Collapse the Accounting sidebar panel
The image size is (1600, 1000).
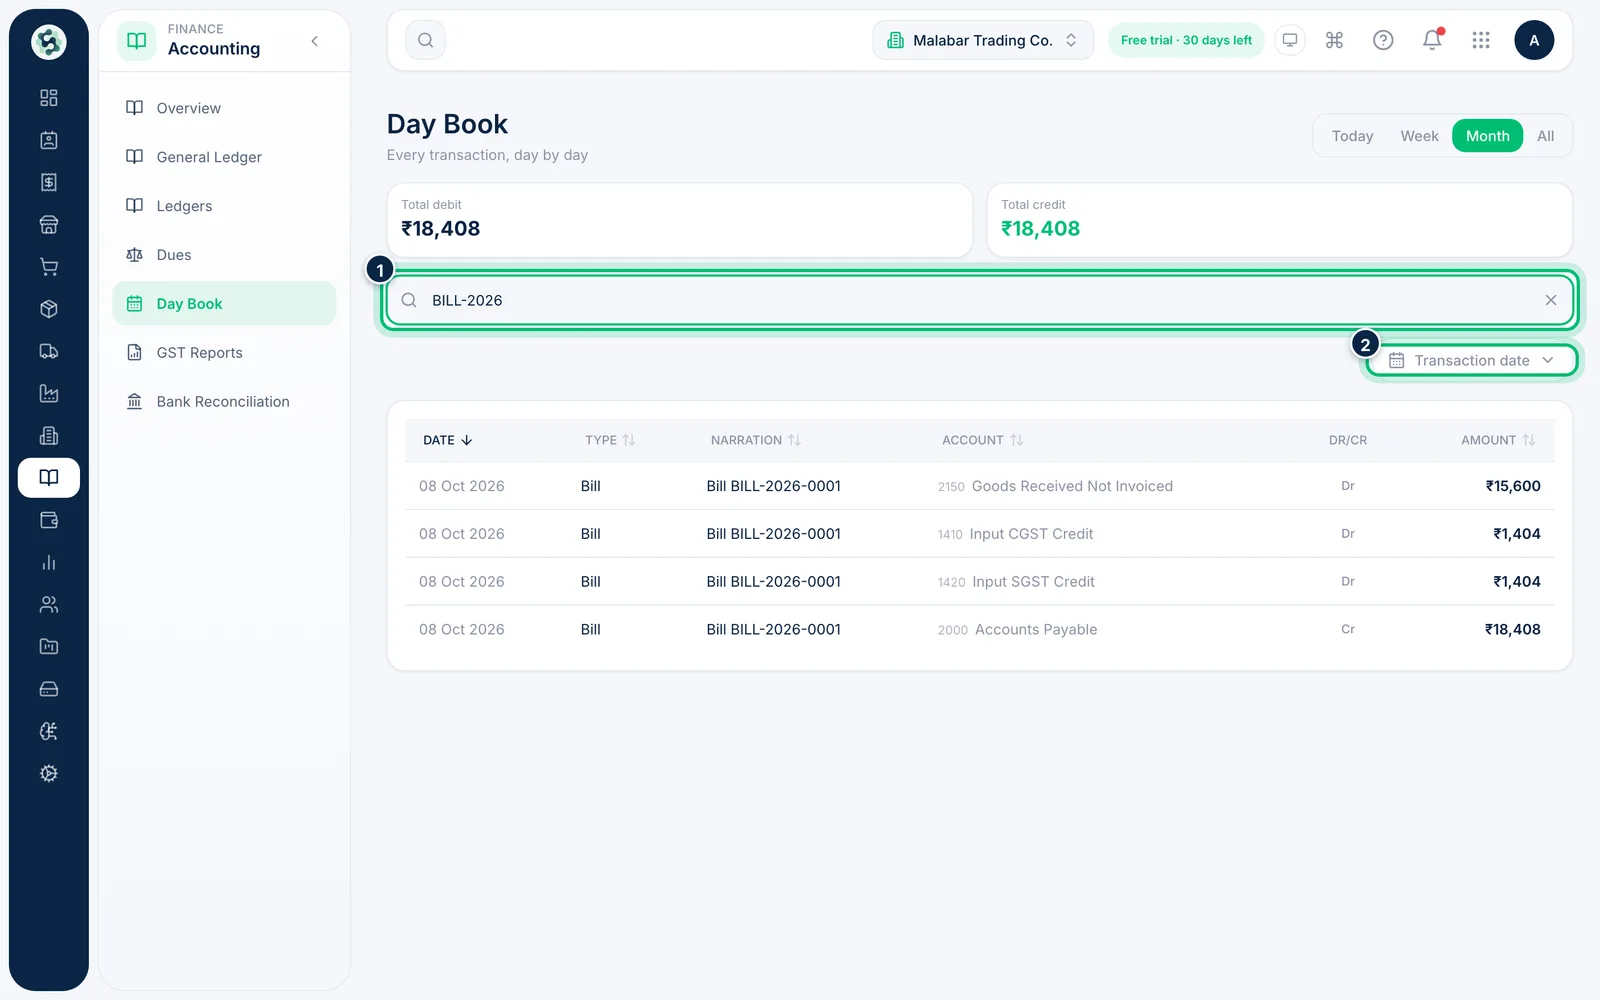pyautogui.click(x=315, y=41)
